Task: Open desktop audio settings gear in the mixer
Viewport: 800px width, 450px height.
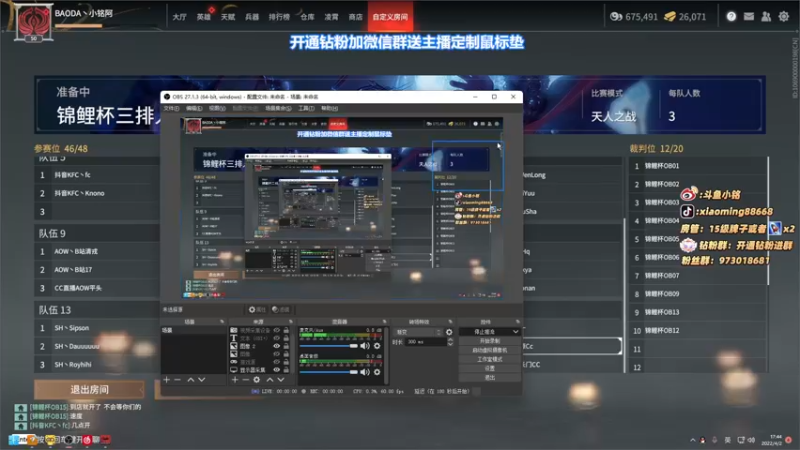Action: click(x=377, y=372)
